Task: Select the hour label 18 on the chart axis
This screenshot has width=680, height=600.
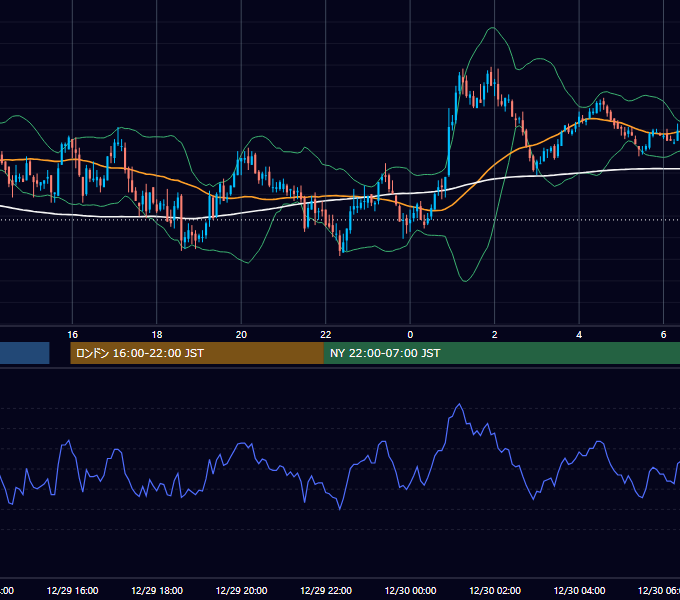Action: click(157, 335)
